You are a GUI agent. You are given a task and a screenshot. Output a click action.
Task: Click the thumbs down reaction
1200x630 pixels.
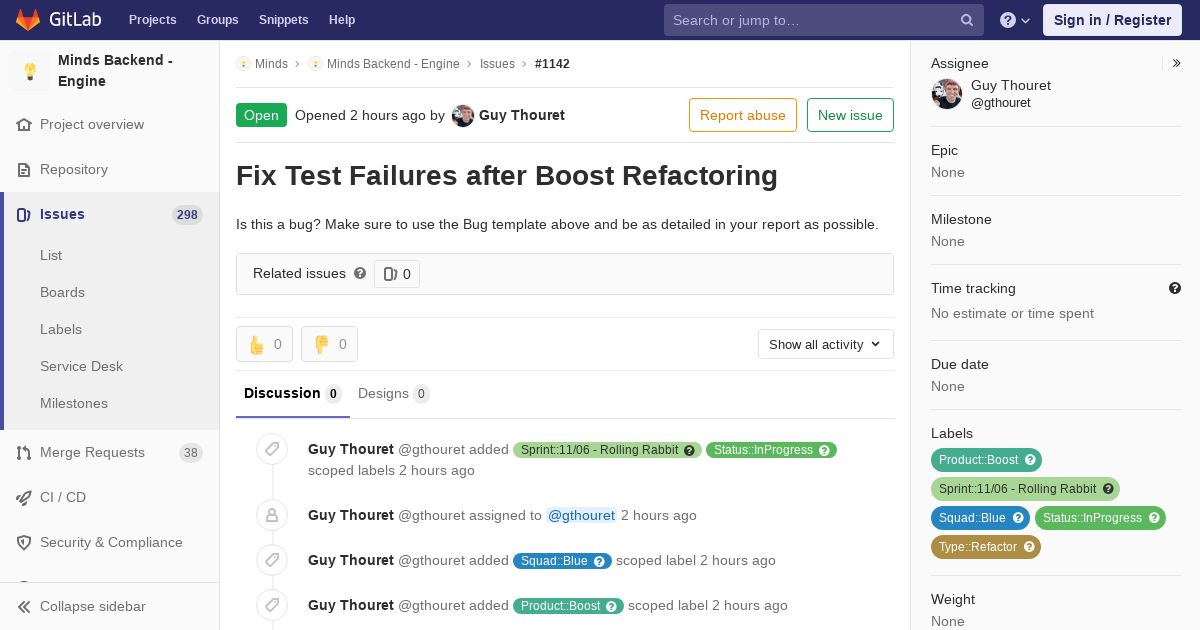click(329, 344)
